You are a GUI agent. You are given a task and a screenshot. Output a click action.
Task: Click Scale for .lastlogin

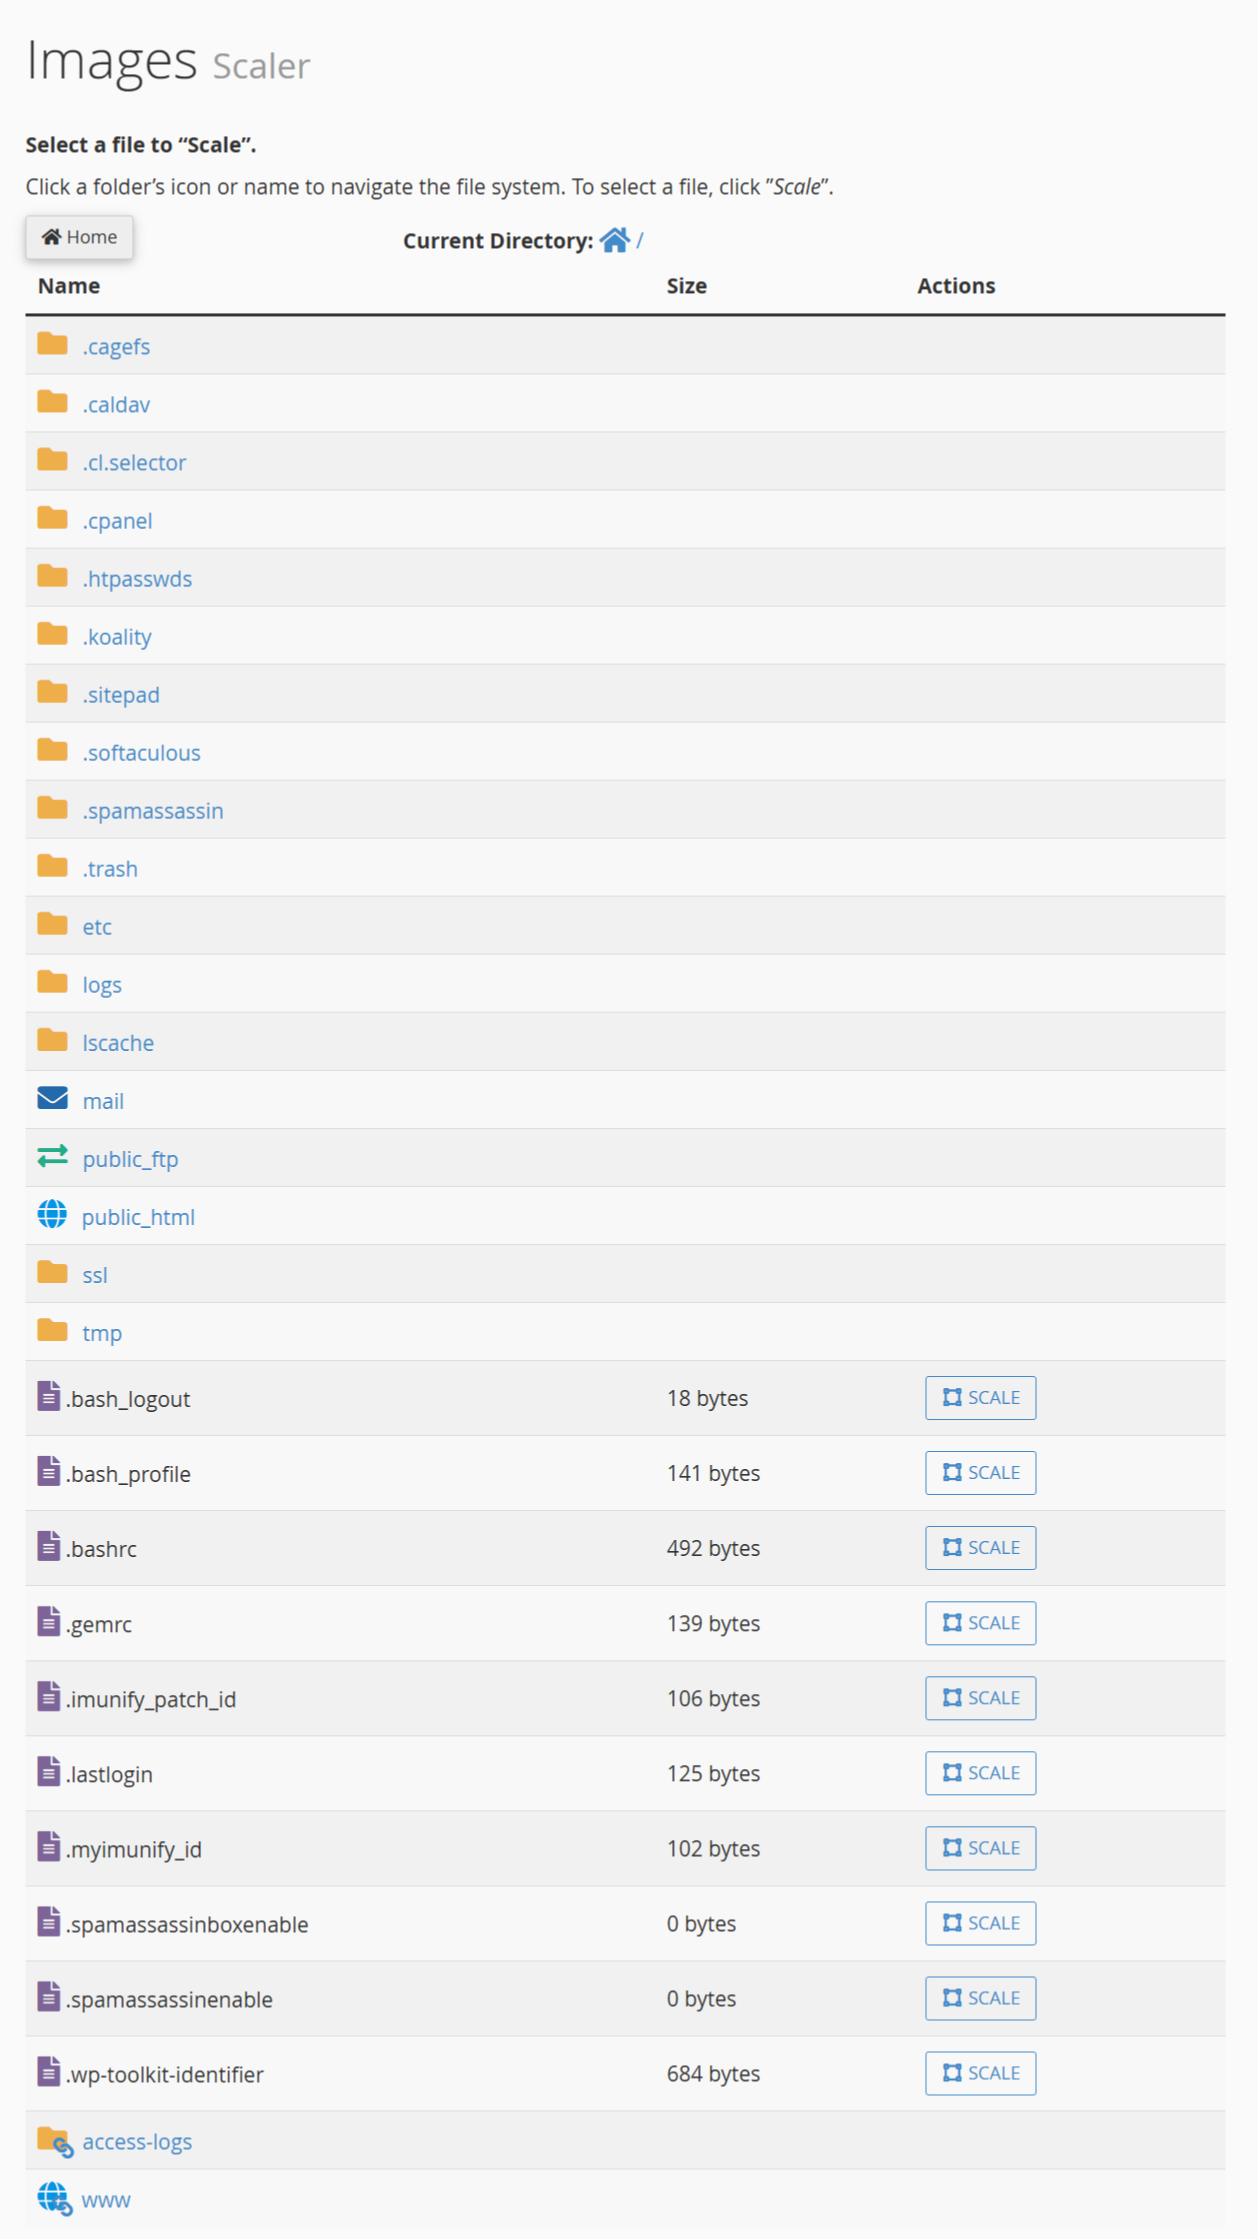click(x=980, y=1773)
